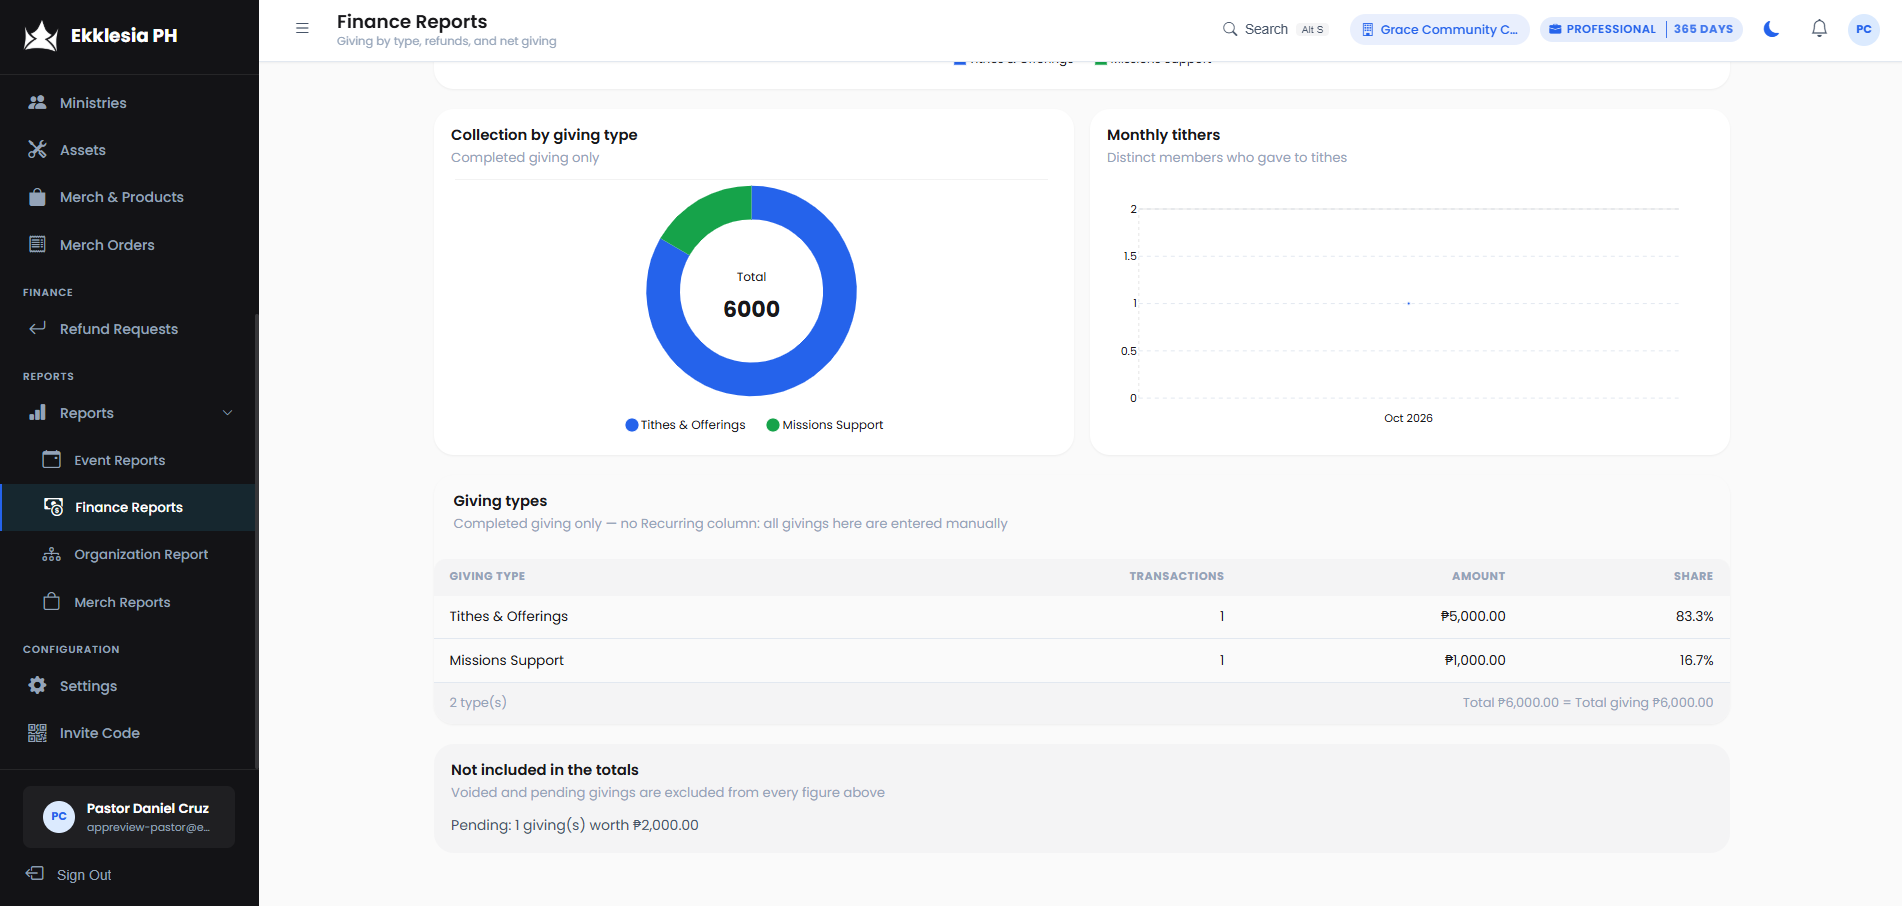Screen dimensions: 1902x906
Task: Click the Merch & Products bag icon
Action: [x=38, y=197]
